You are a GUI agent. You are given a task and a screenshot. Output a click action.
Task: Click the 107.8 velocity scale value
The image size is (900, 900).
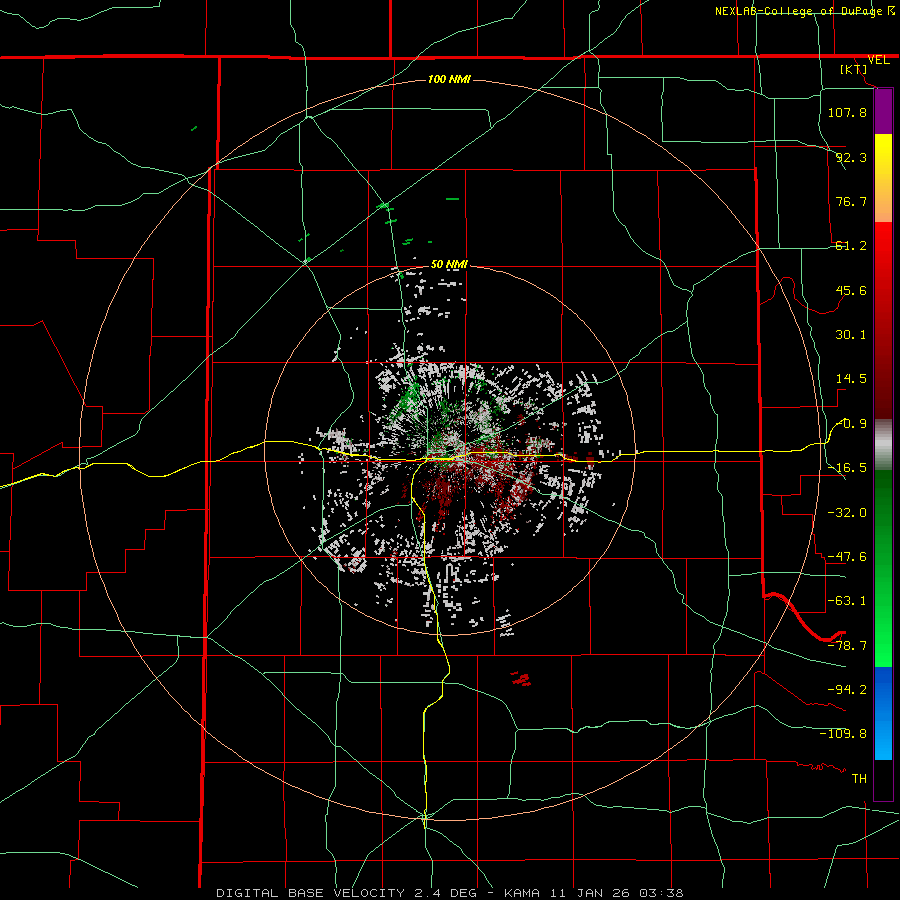(x=847, y=112)
